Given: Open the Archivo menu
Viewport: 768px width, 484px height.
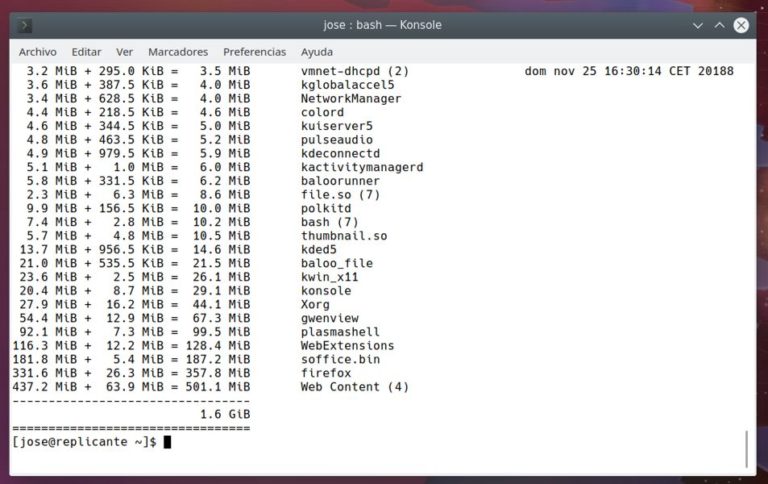Looking at the screenshot, I should pyautogui.click(x=38, y=52).
